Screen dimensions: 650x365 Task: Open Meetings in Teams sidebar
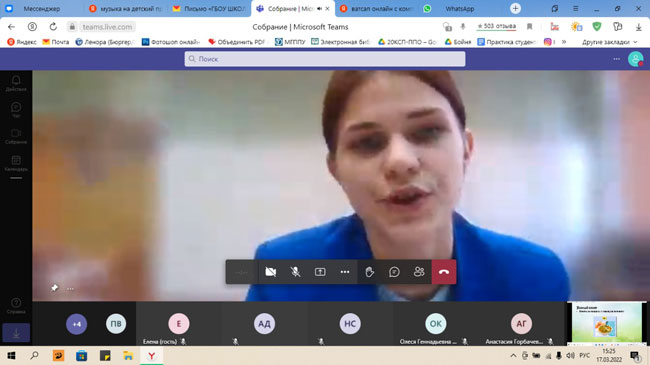(x=16, y=136)
